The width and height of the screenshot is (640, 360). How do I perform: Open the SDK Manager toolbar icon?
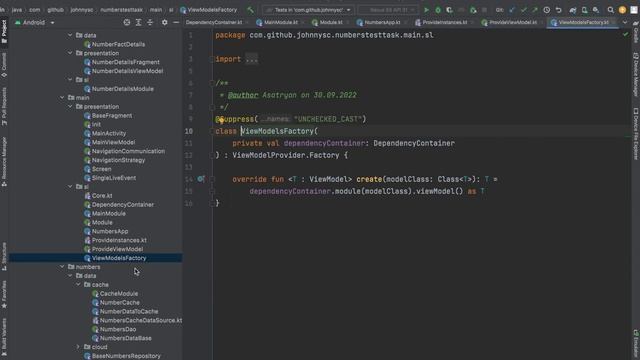596,10
